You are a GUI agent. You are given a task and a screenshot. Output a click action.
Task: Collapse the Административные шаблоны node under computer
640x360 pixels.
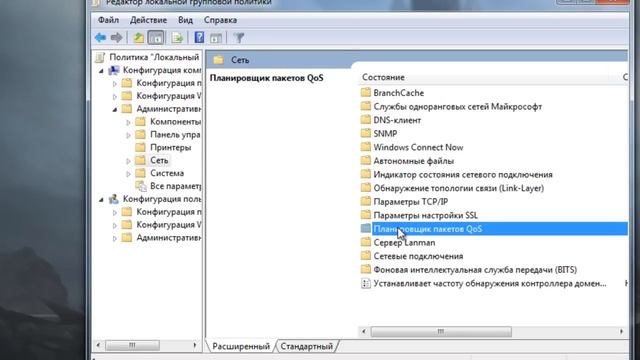coord(115,109)
